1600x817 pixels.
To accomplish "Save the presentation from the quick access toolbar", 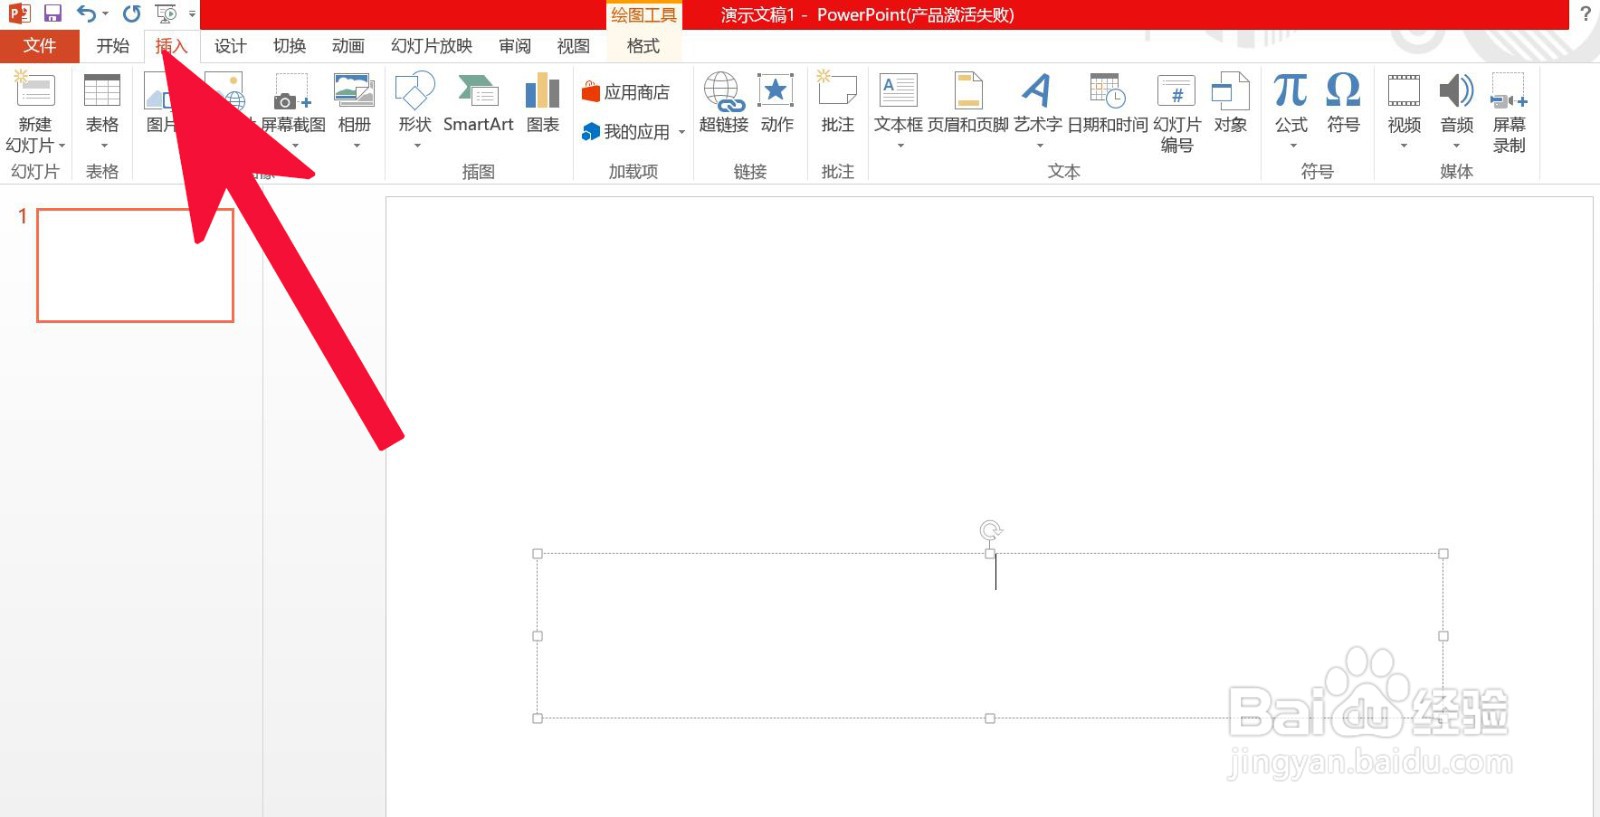I will tap(53, 14).
